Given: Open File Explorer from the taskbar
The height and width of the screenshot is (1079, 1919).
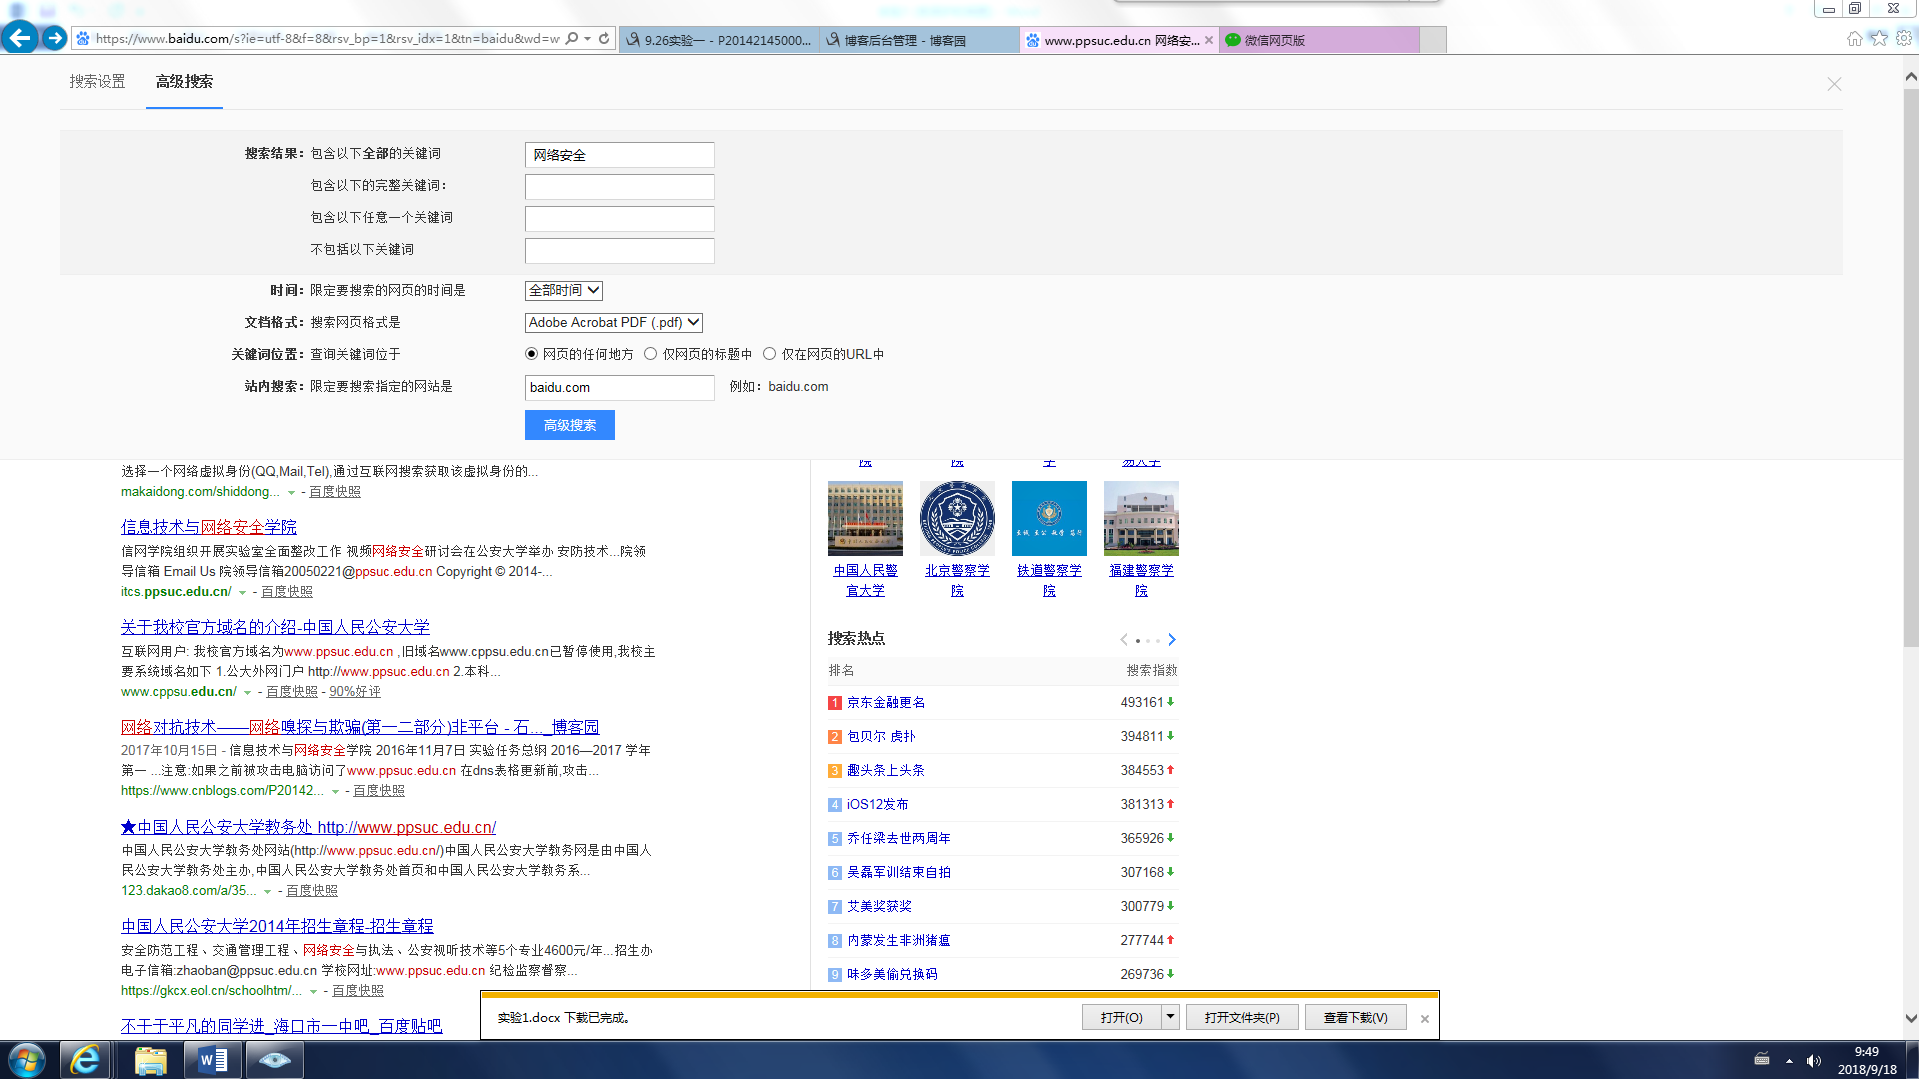Looking at the screenshot, I should (150, 1060).
